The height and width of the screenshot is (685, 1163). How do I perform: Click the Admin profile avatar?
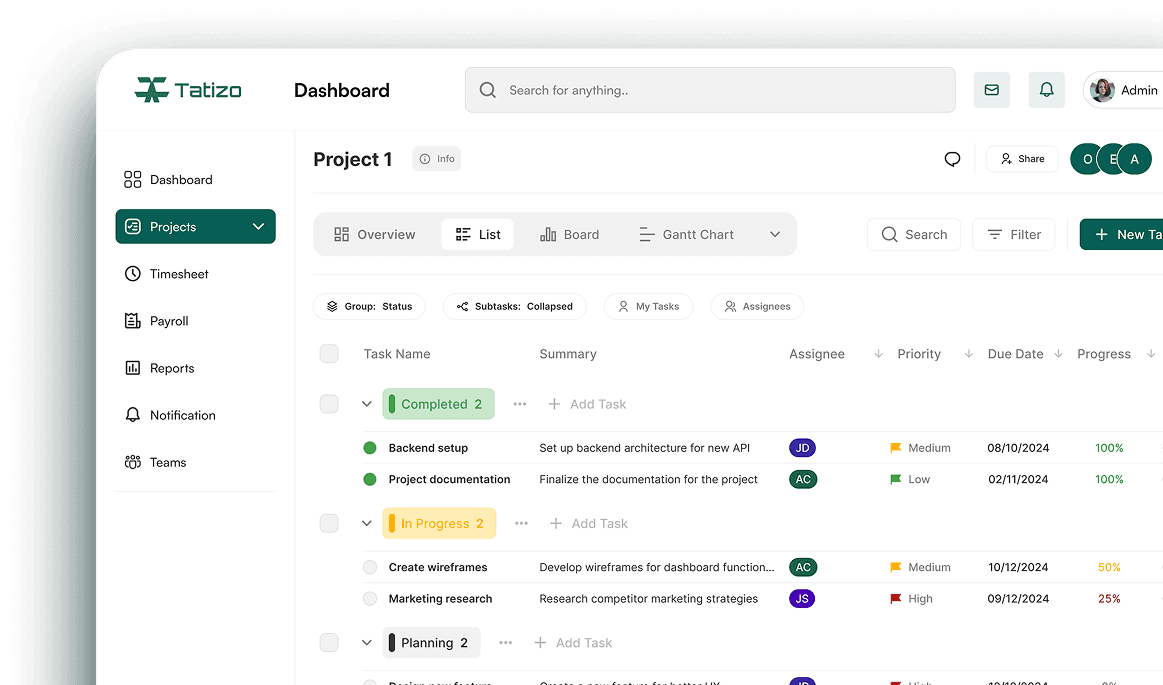1101,90
